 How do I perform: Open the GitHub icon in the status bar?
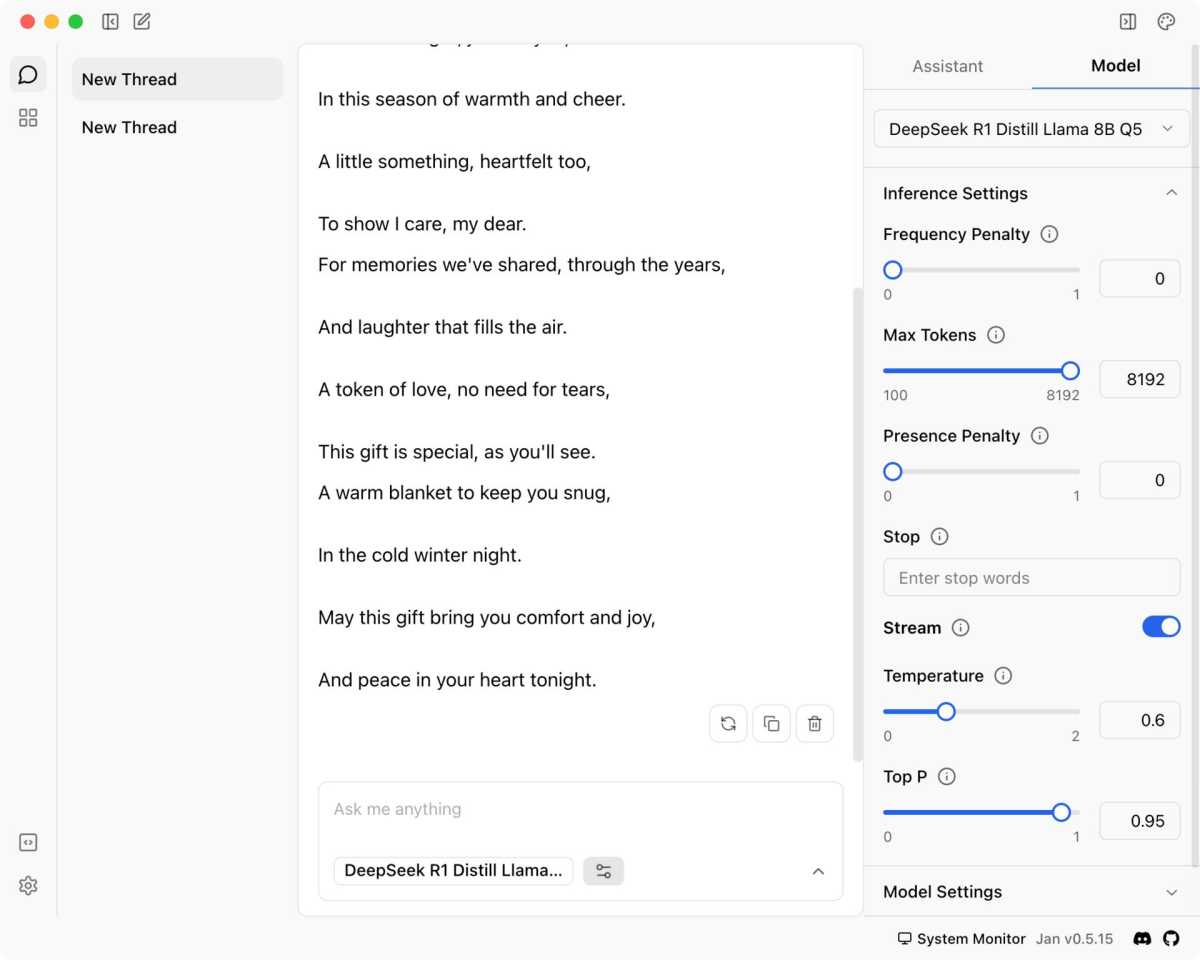(1172, 939)
